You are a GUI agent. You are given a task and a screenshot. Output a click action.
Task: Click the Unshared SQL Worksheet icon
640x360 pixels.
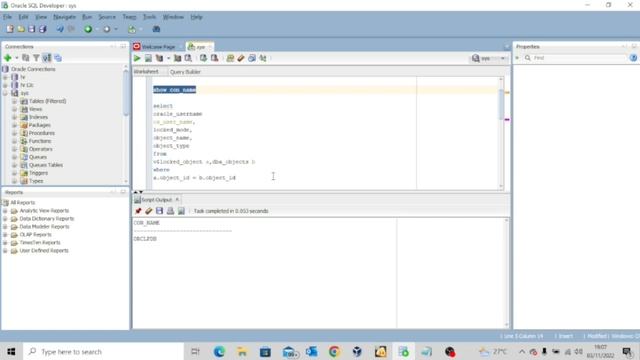(x=230, y=58)
